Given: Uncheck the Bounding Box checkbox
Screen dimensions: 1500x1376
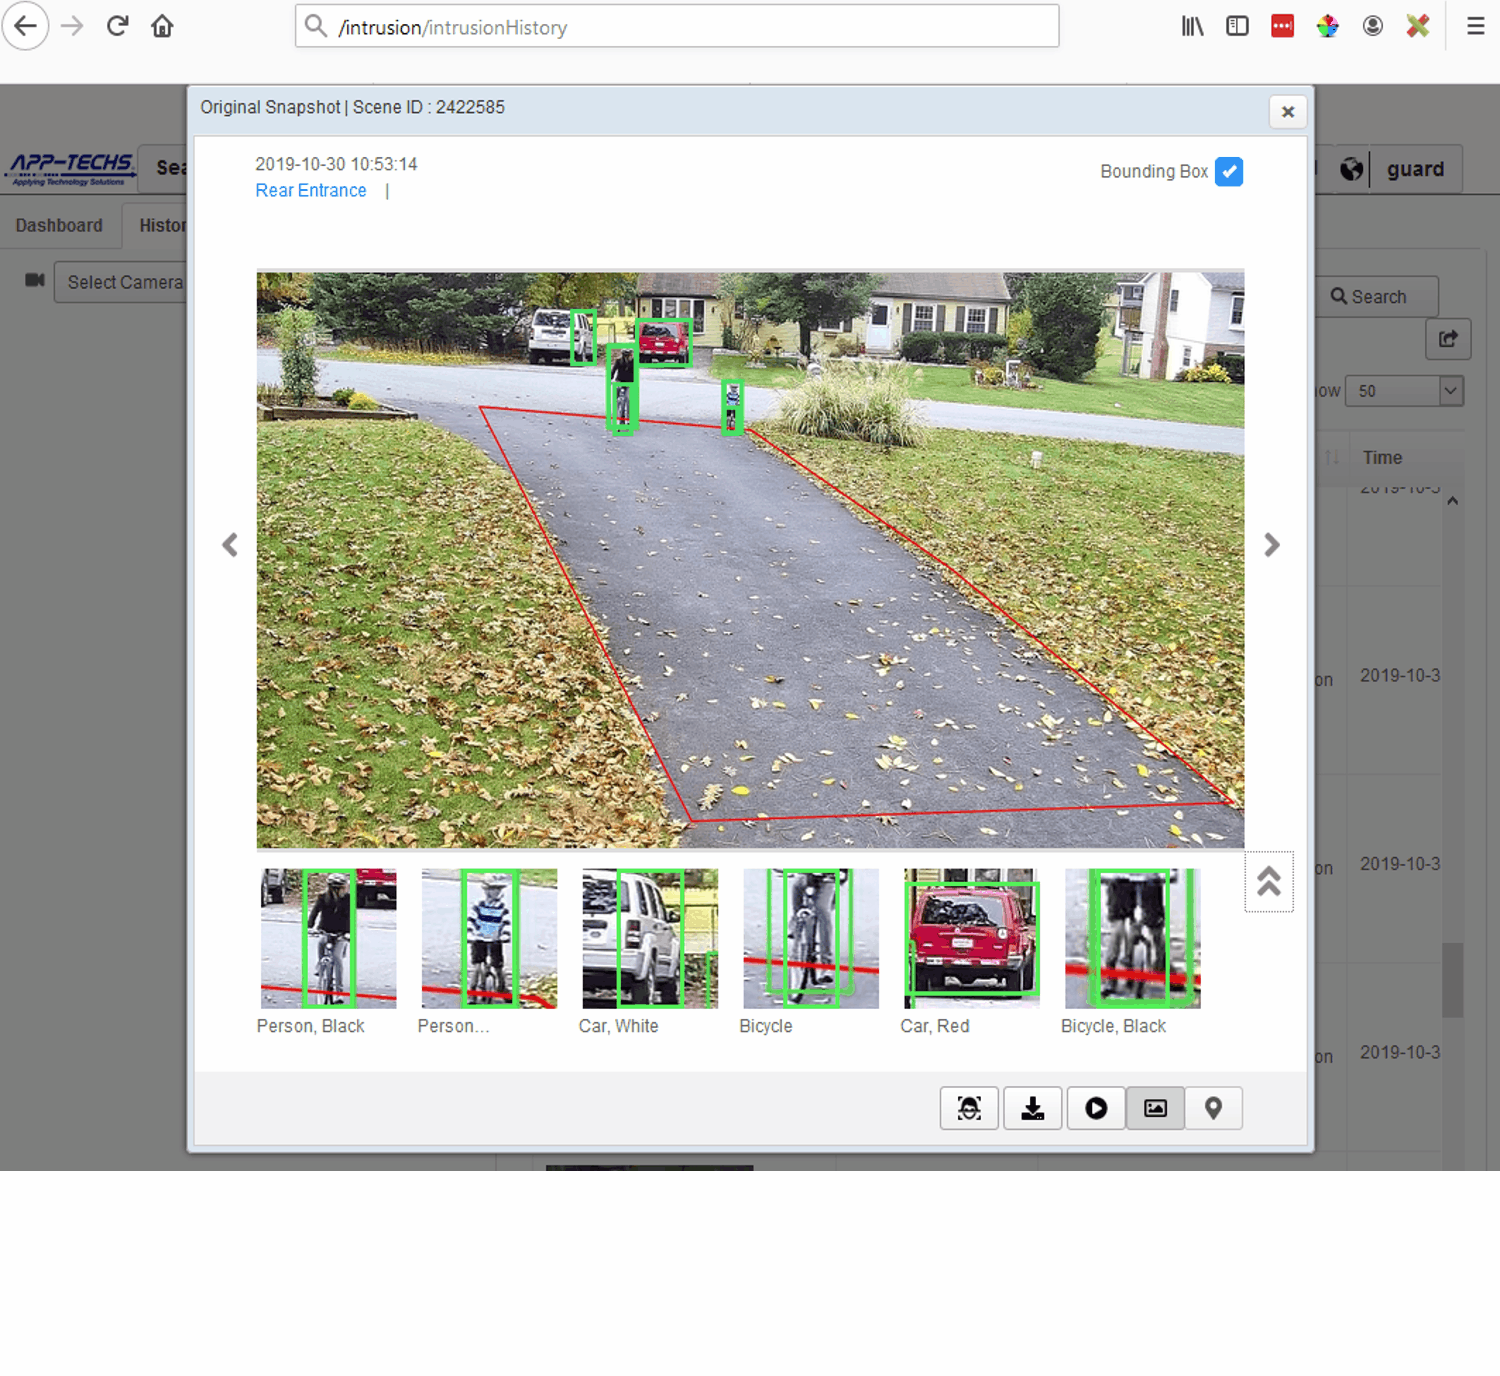Looking at the screenshot, I should click(1228, 172).
